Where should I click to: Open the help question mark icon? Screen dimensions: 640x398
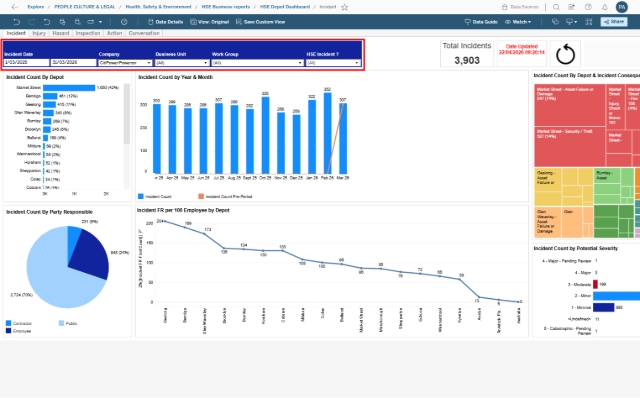pos(588,7)
